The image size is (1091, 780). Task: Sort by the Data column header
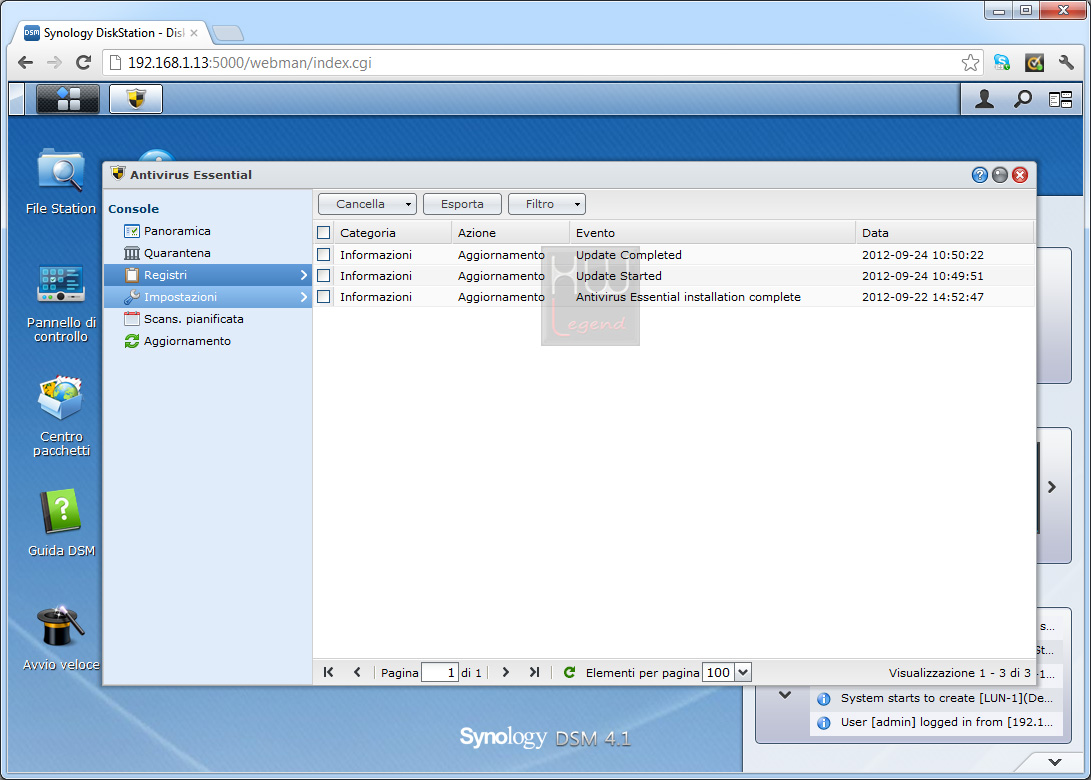pyautogui.click(x=945, y=232)
